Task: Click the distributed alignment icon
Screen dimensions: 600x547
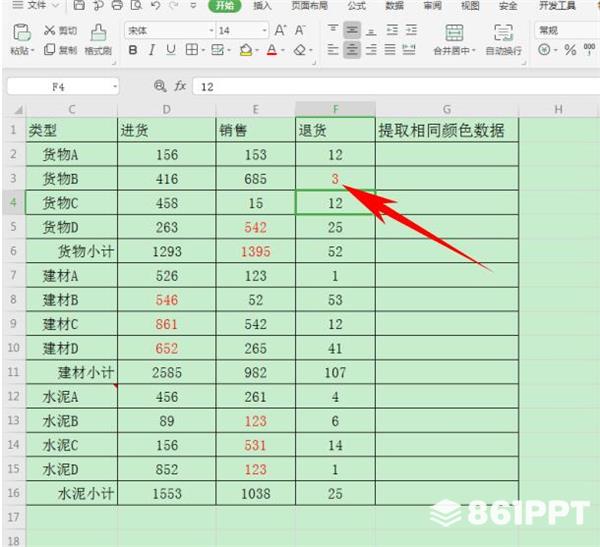Action: [409, 49]
